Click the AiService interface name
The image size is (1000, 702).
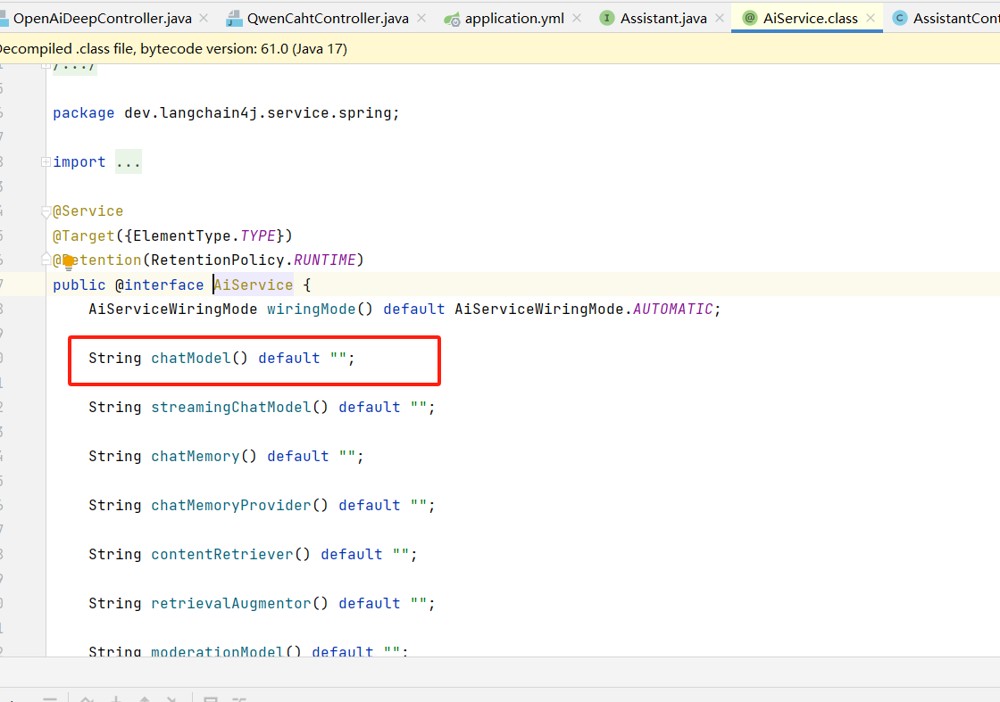coord(253,285)
